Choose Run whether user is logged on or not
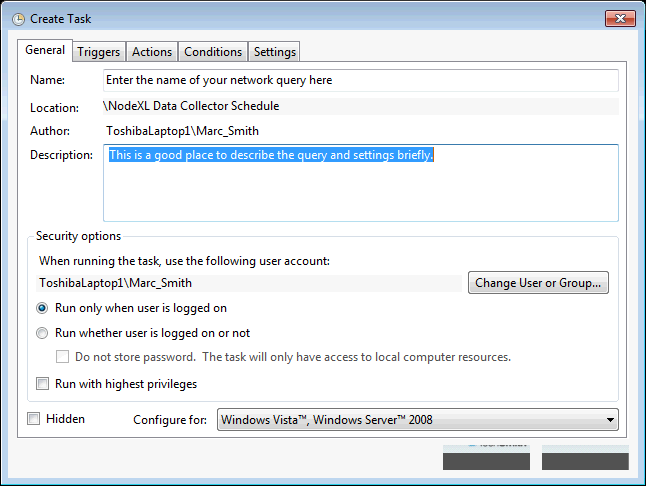Image resolution: width=646 pixels, height=486 pixels. (x=42, y=333)
